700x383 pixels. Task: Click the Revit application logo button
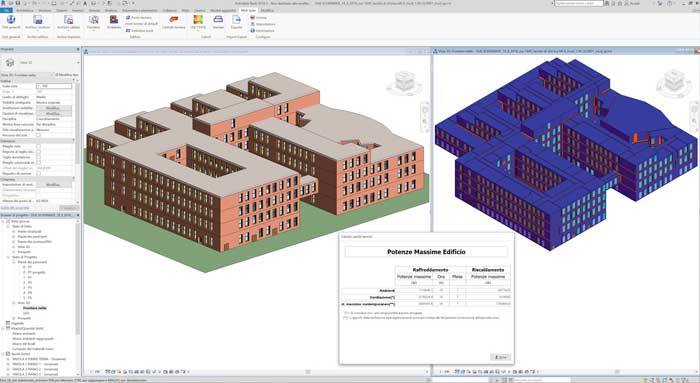pyautogui.click(x=3, y=3)
